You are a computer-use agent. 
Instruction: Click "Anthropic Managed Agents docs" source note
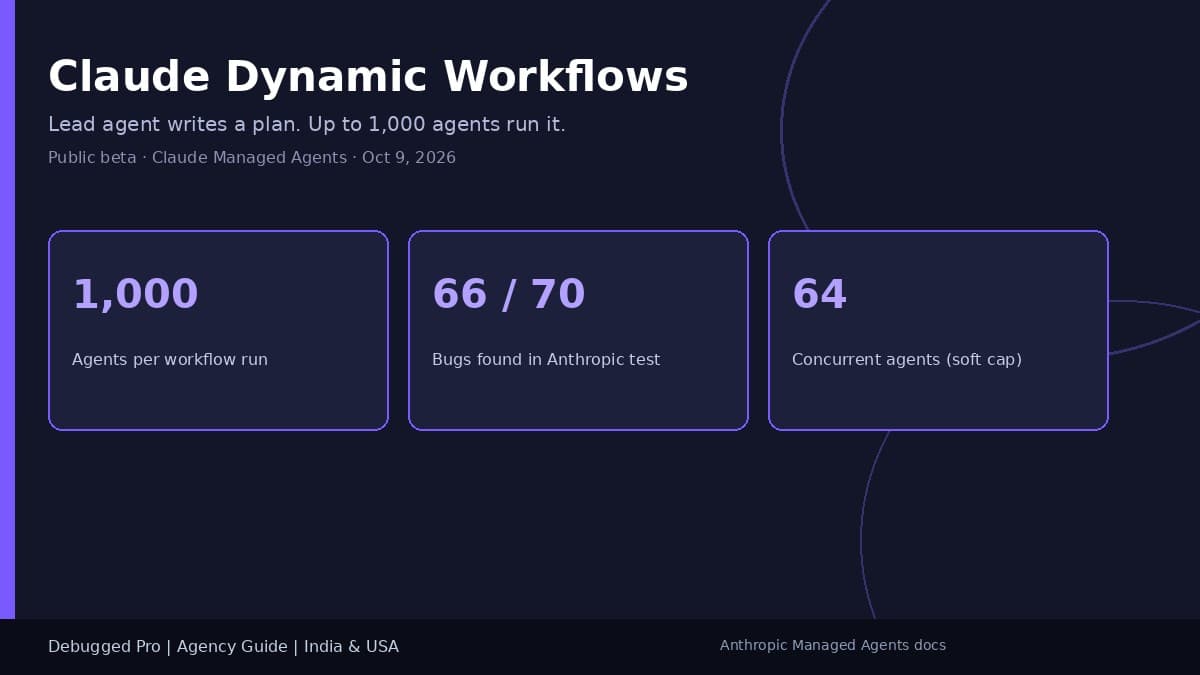point(833,645)
